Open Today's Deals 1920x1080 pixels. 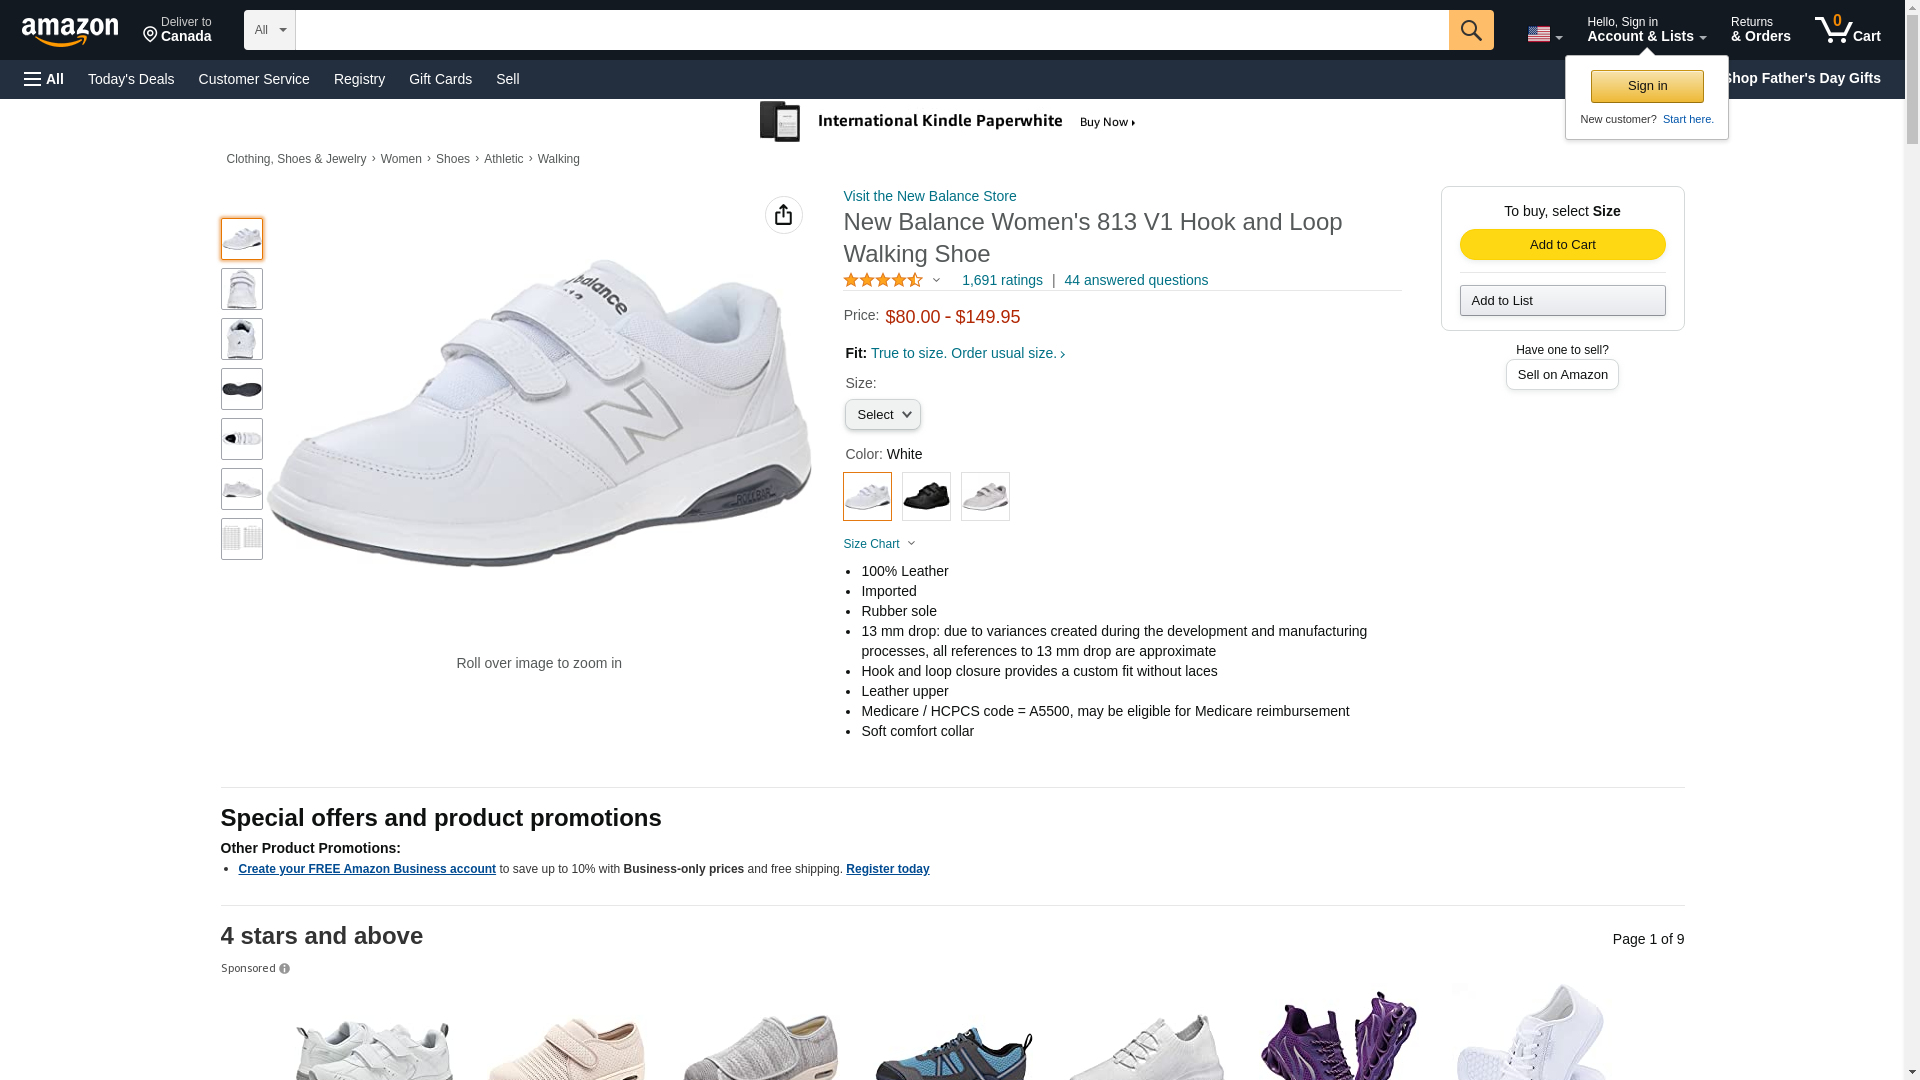click(131, 79)
